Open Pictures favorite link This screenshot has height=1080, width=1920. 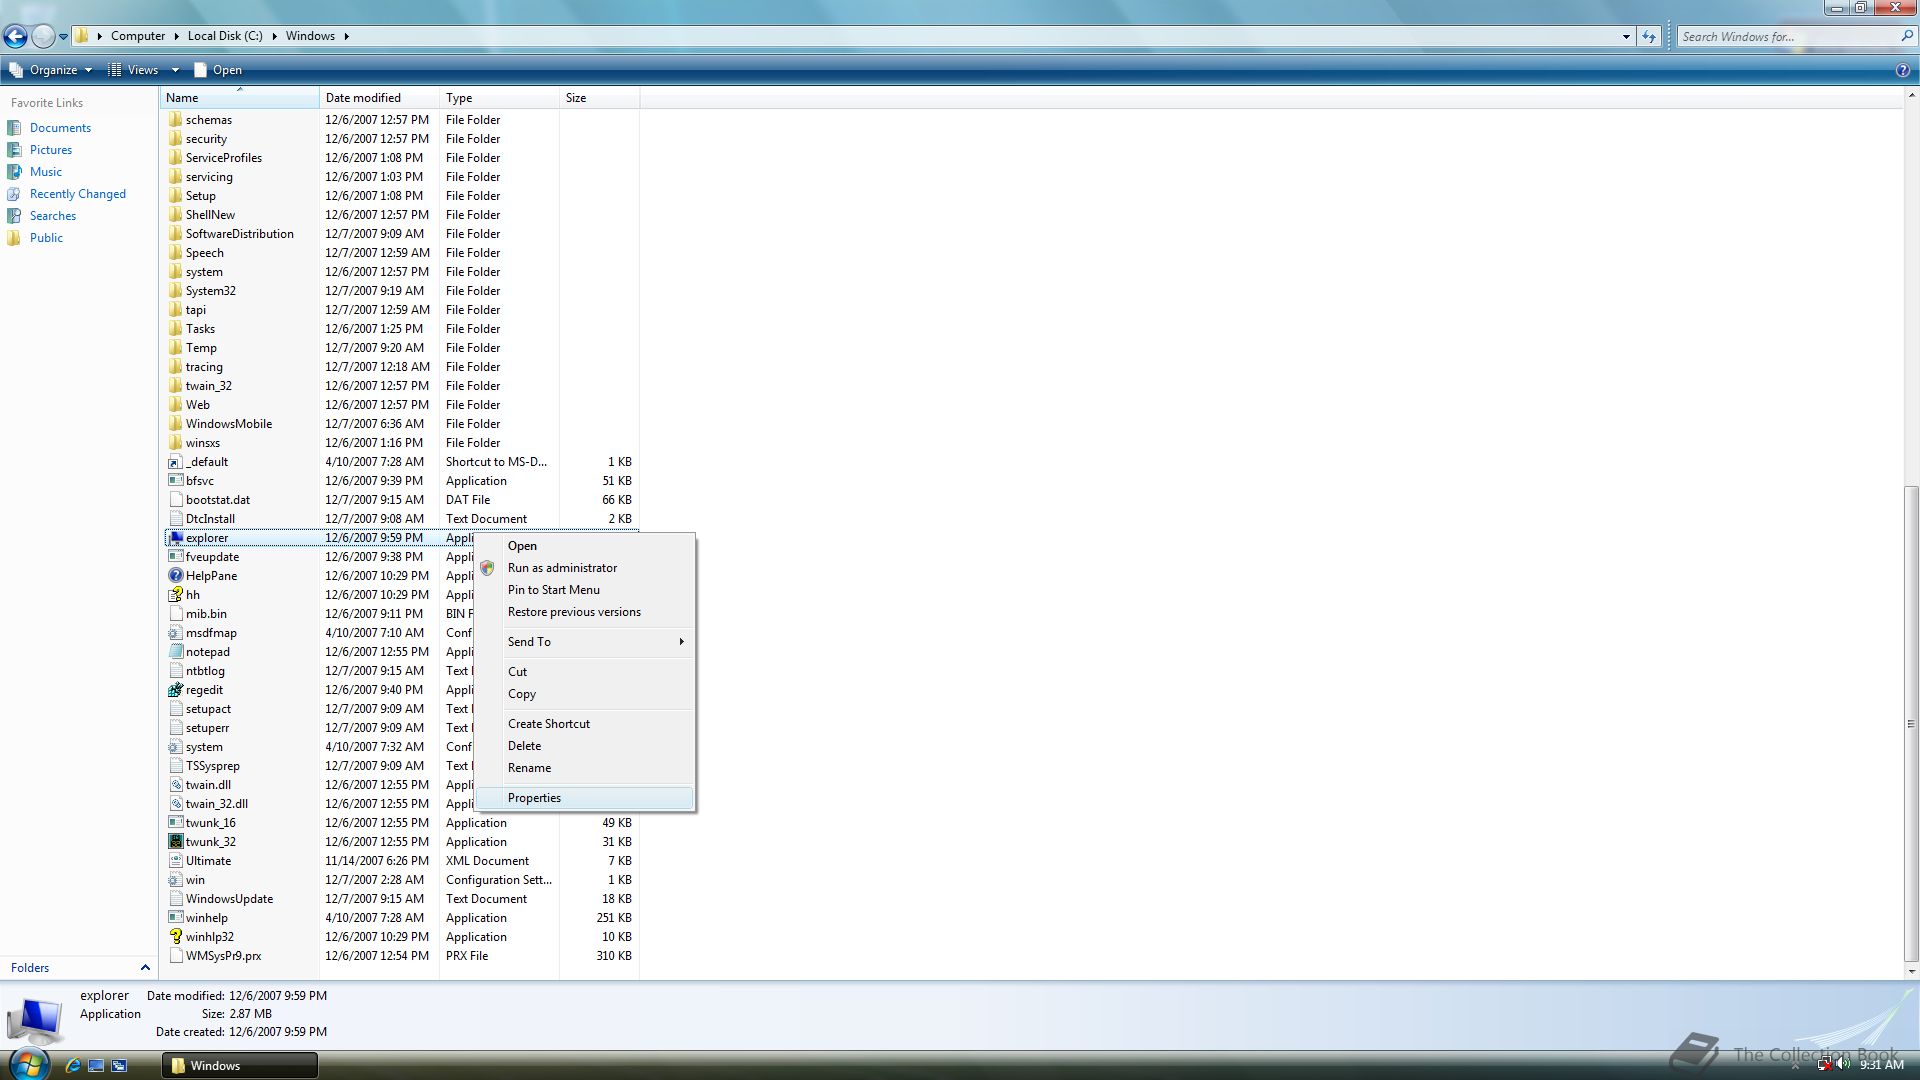[51, 150]
